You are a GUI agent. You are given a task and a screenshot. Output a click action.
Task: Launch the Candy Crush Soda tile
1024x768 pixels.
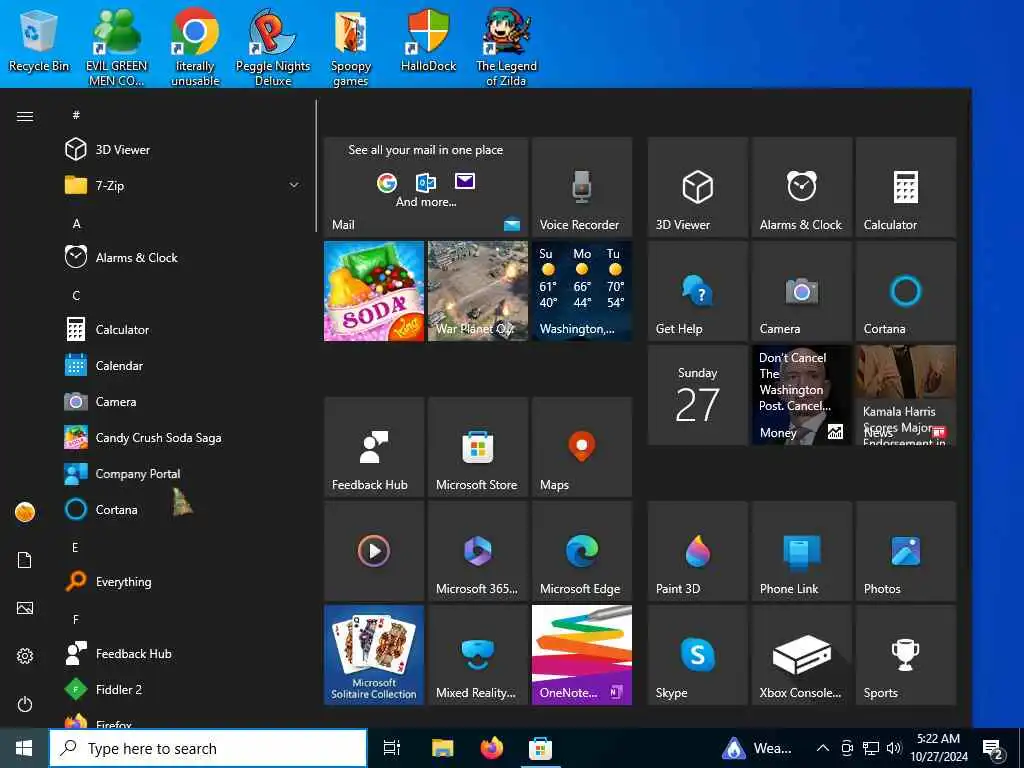[x=374, y=291]
